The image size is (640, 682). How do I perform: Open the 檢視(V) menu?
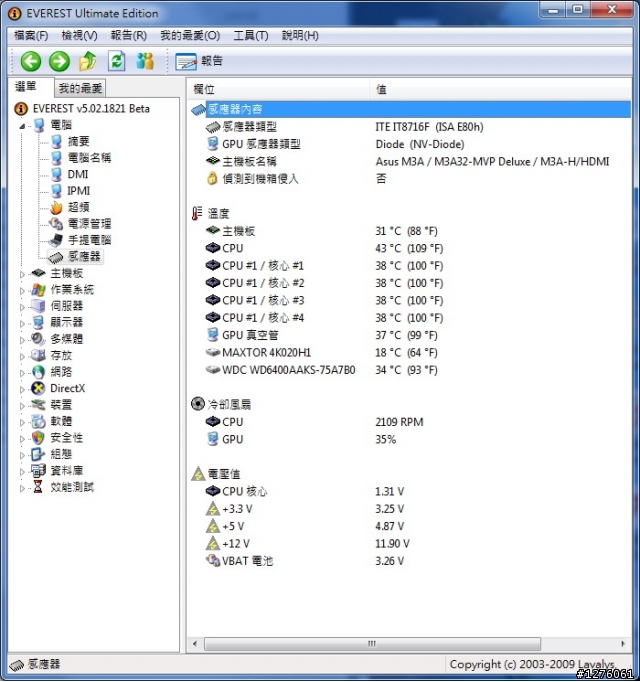coord(79,35)
